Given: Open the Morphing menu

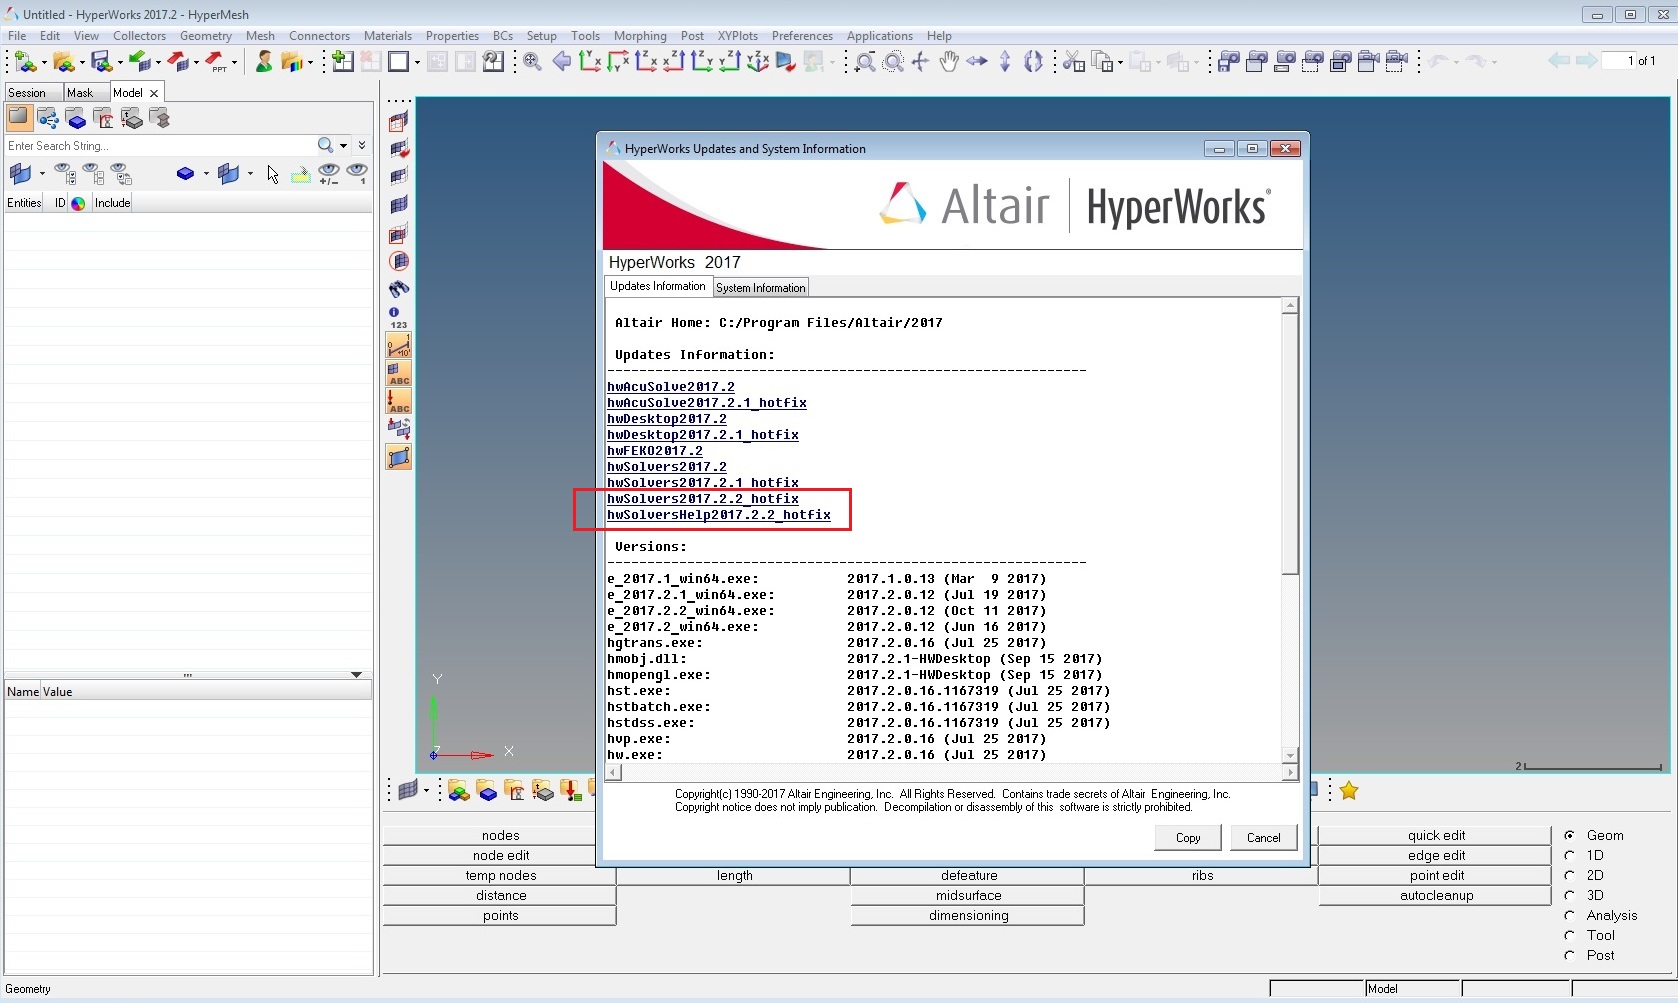Looking at the screenshot, I should point(640,36).
